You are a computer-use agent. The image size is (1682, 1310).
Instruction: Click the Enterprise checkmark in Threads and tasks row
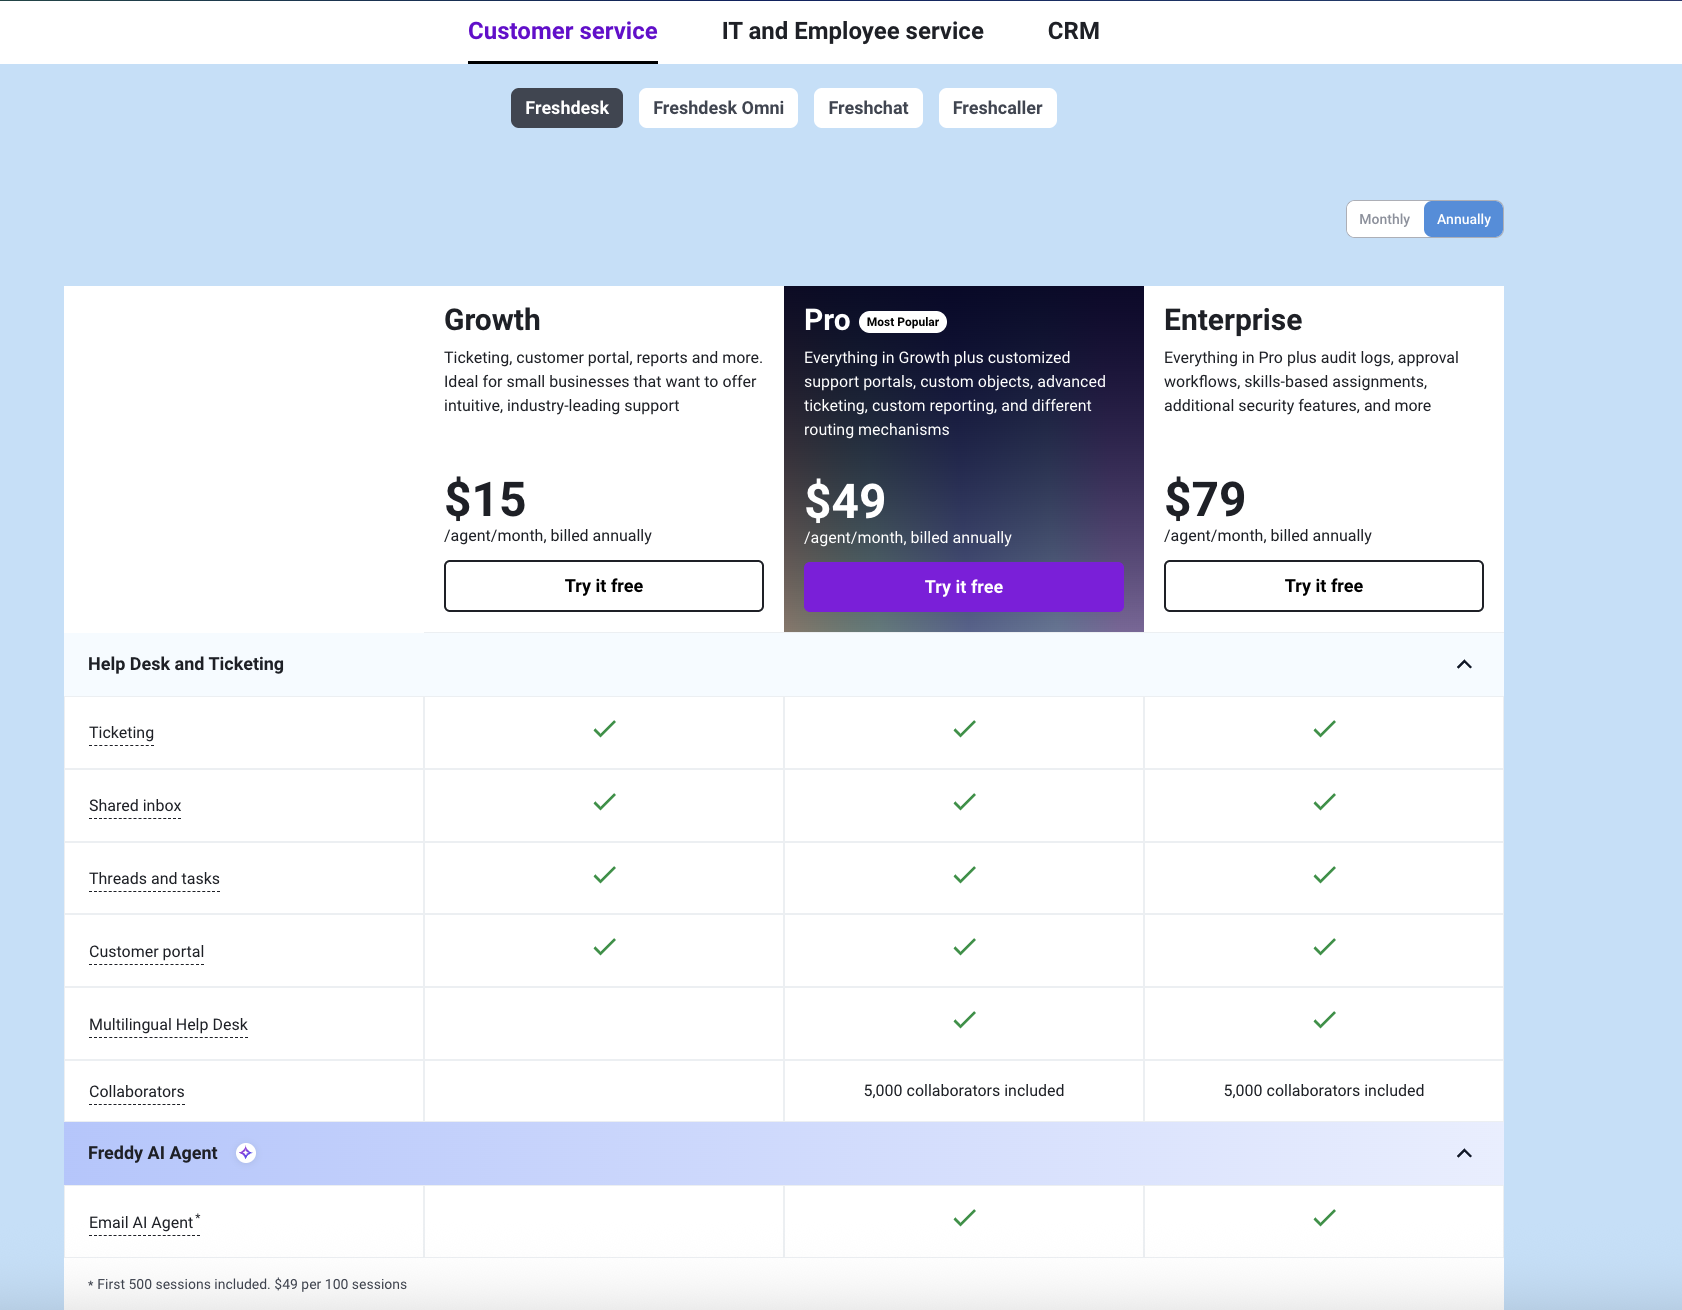(x=1324, y=875)
